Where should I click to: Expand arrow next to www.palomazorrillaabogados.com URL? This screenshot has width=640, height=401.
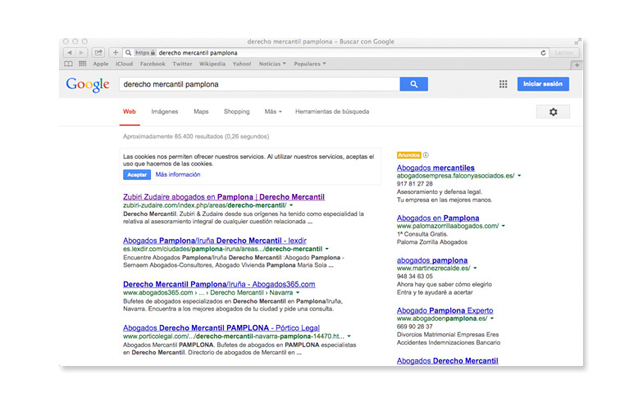[x=503, y=226]
